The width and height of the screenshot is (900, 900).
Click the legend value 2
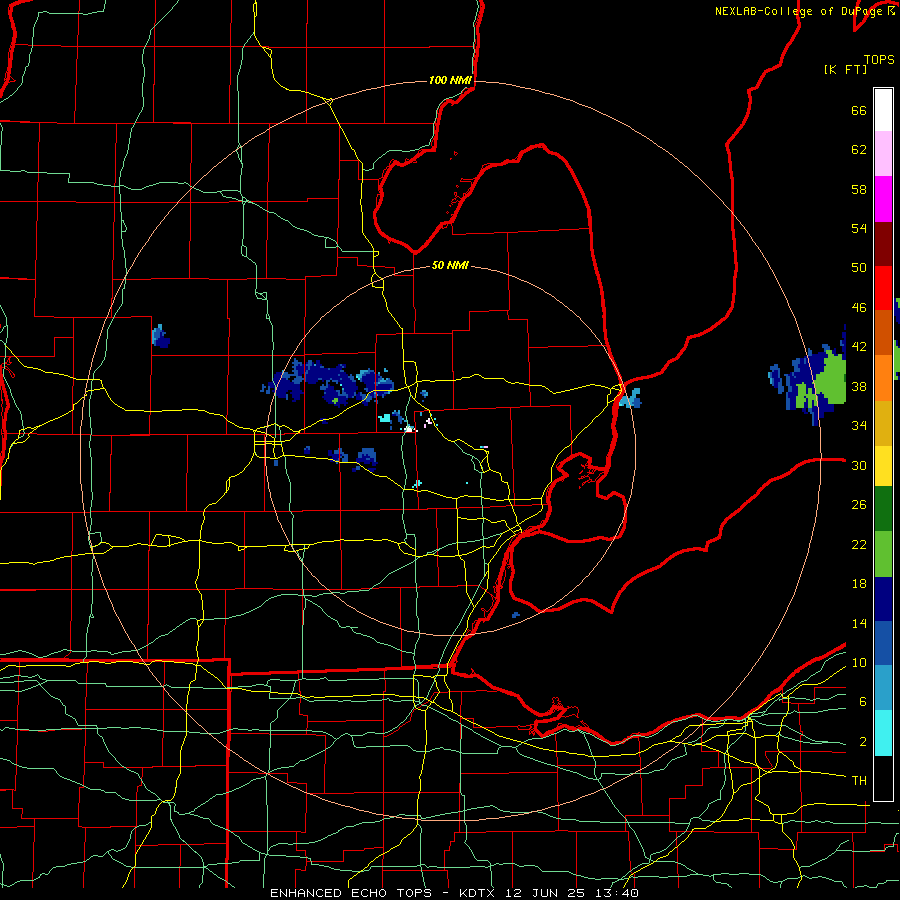863,742
